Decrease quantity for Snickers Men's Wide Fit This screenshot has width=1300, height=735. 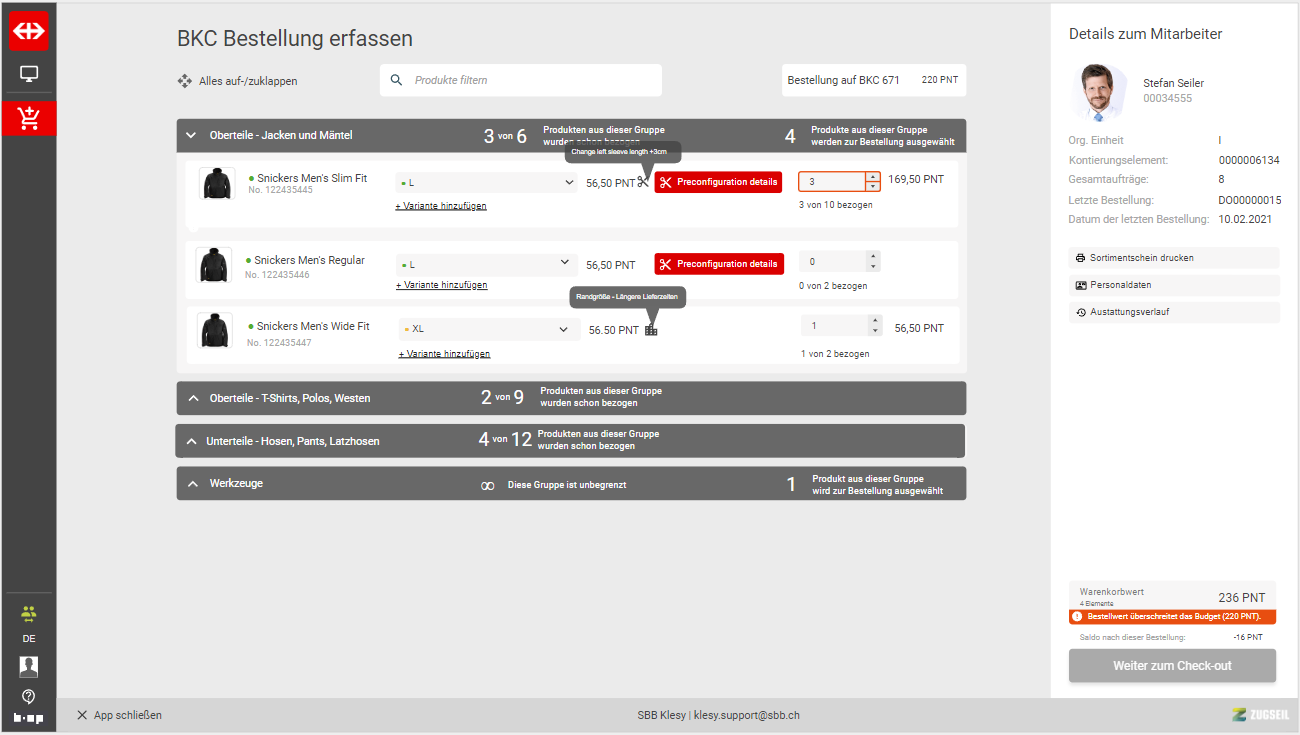click(x=875, y=331)
